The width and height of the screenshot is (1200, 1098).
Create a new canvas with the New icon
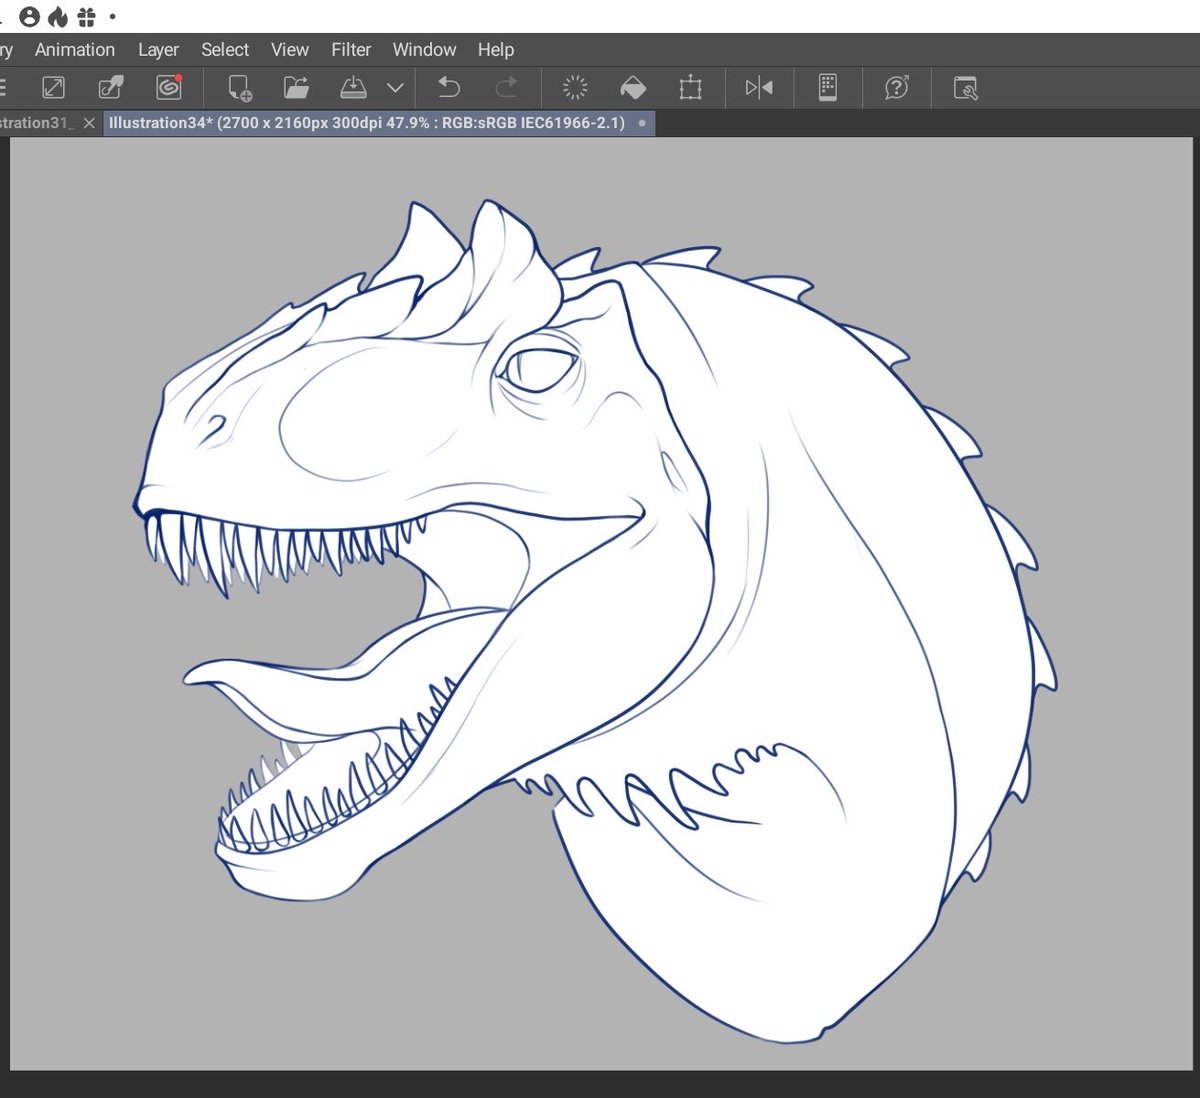pos(239,88)
